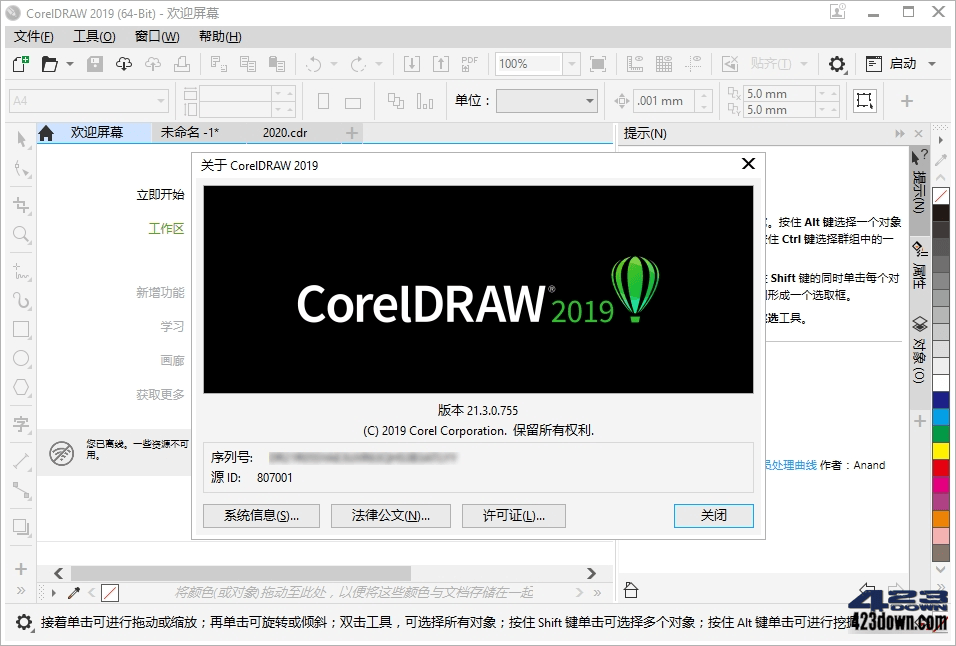Open the zoom level dropdown at 100%
The height and width of the screenshot is (646, 956).
point(570,63)
